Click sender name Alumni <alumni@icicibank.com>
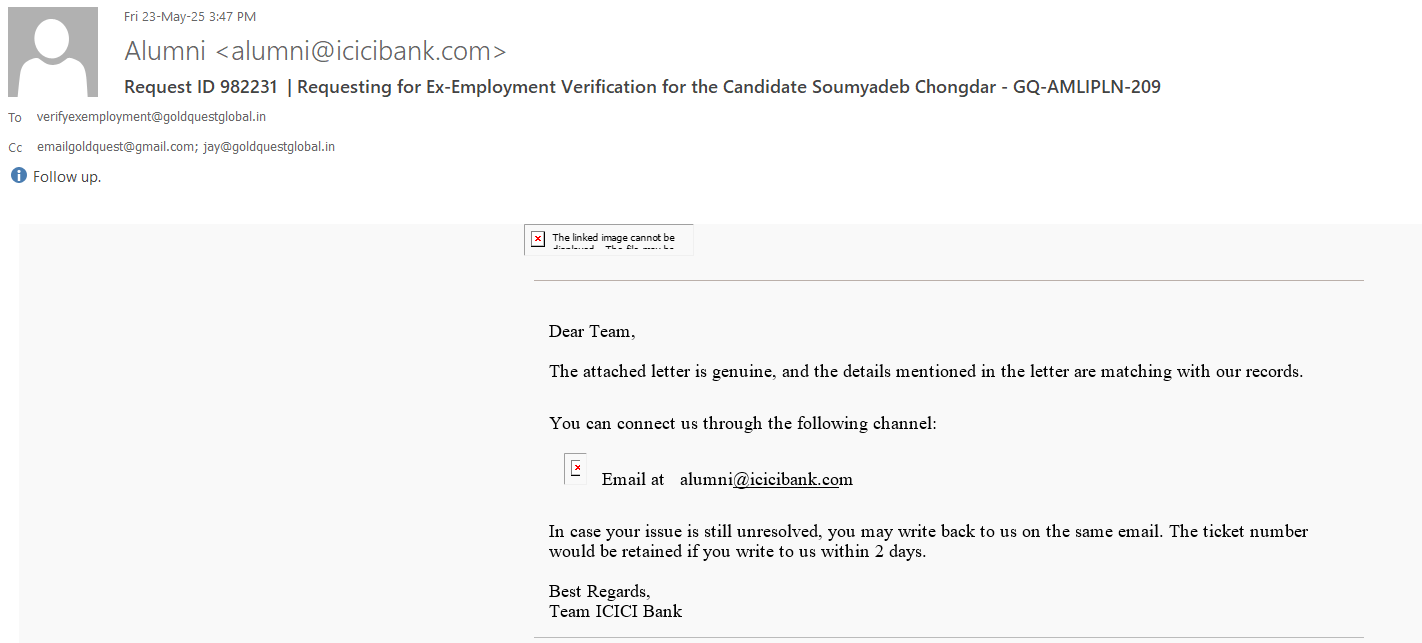Image resolution: width=1422 pixels, height=643 pixels. click(x=315, y=50)
